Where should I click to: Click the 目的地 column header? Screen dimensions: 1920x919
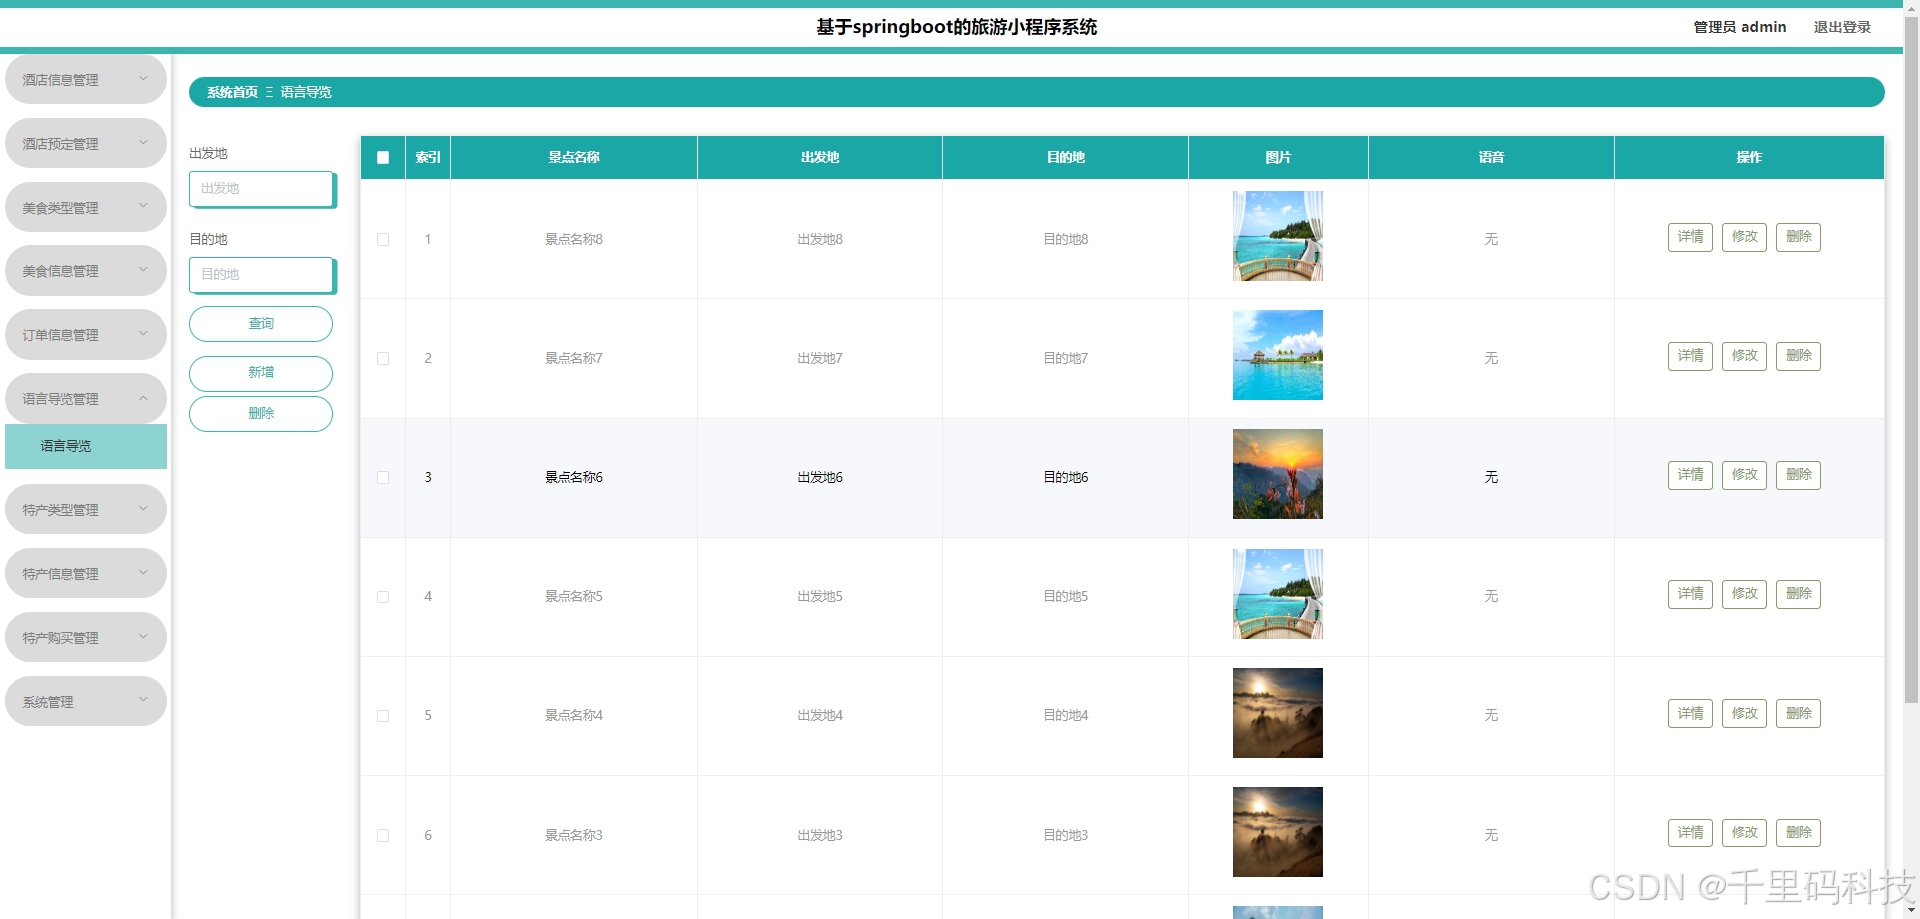[x=1066, y=157]
